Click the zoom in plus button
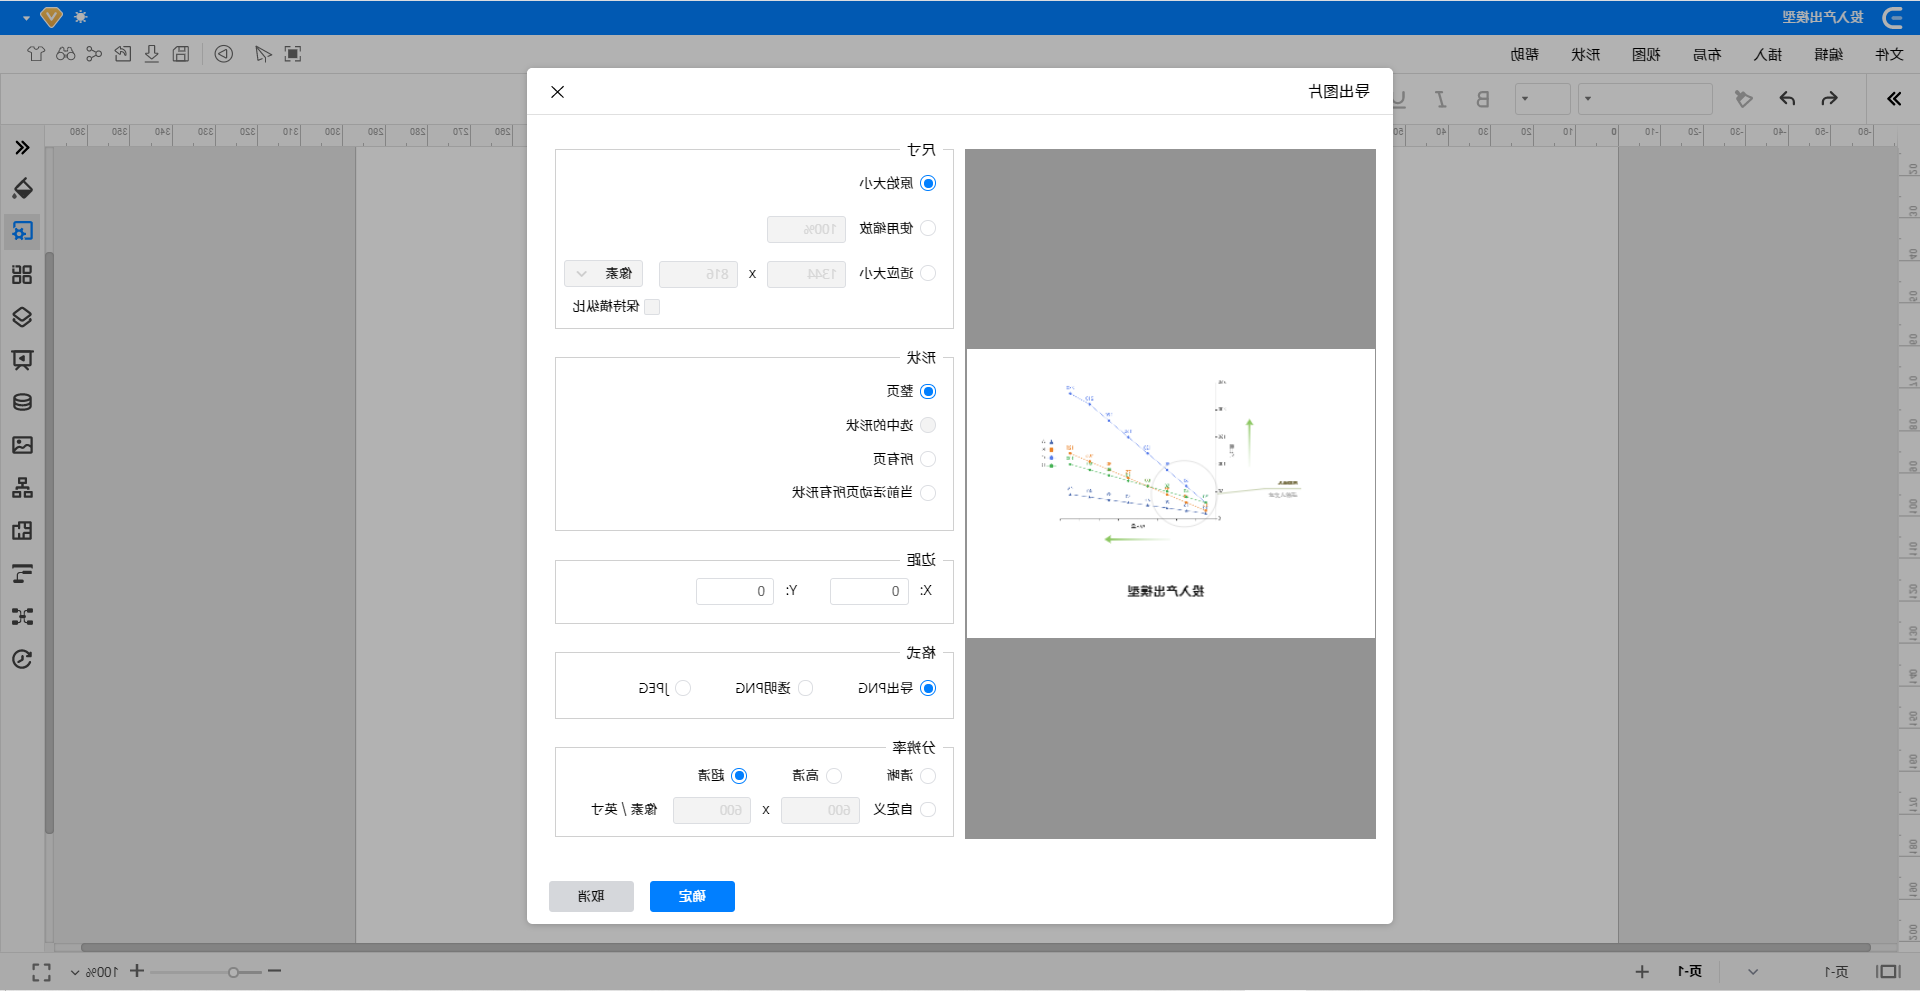 coord(137,971)
